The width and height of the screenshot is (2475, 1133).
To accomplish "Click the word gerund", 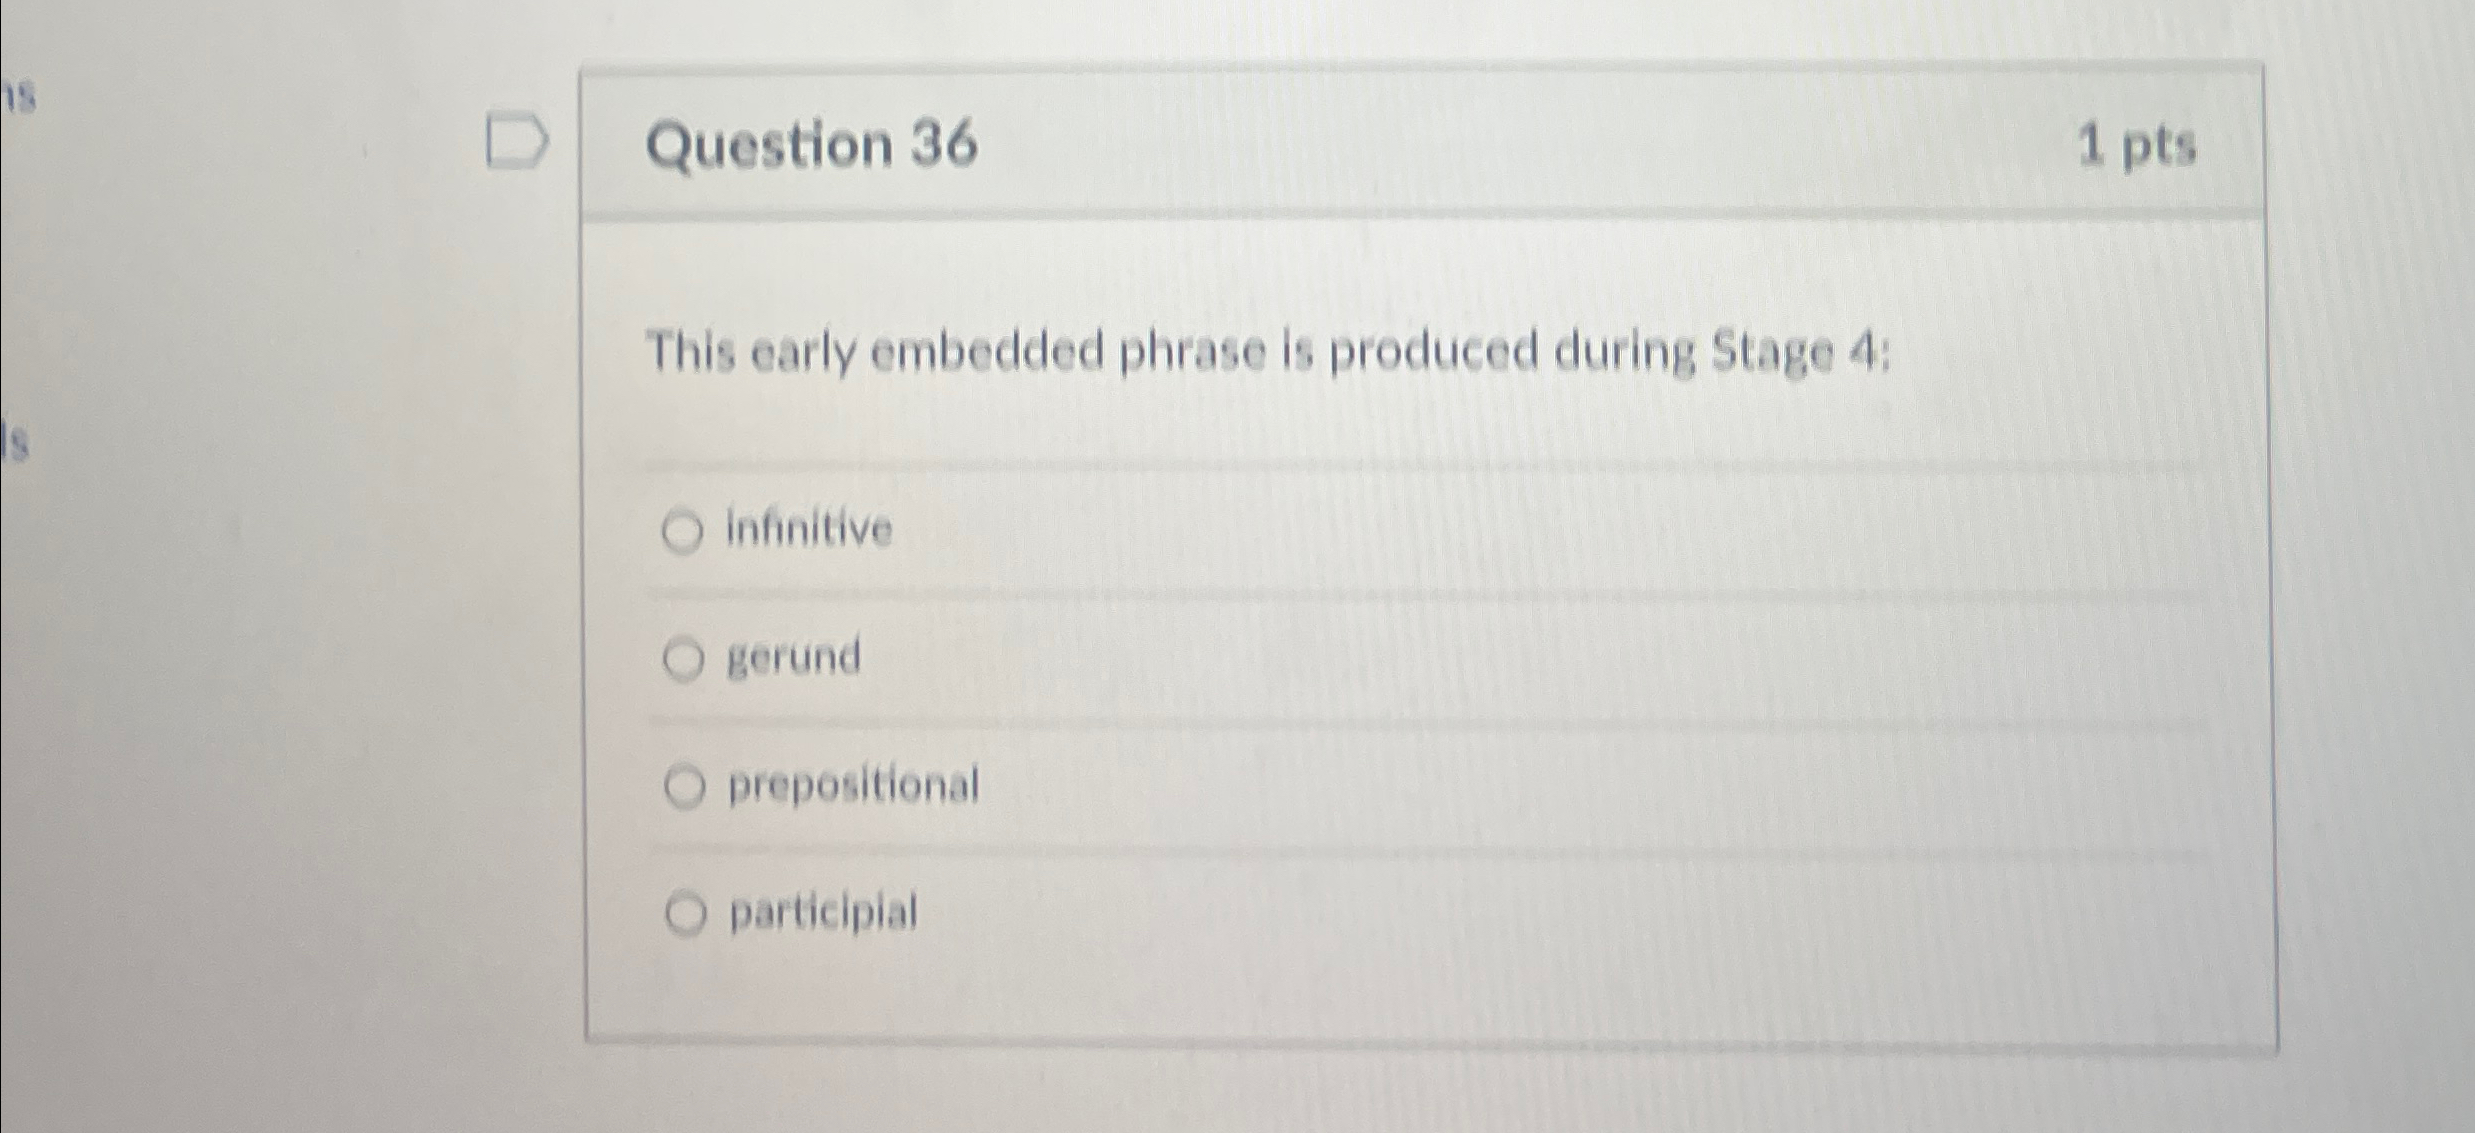I will [793, 658].
